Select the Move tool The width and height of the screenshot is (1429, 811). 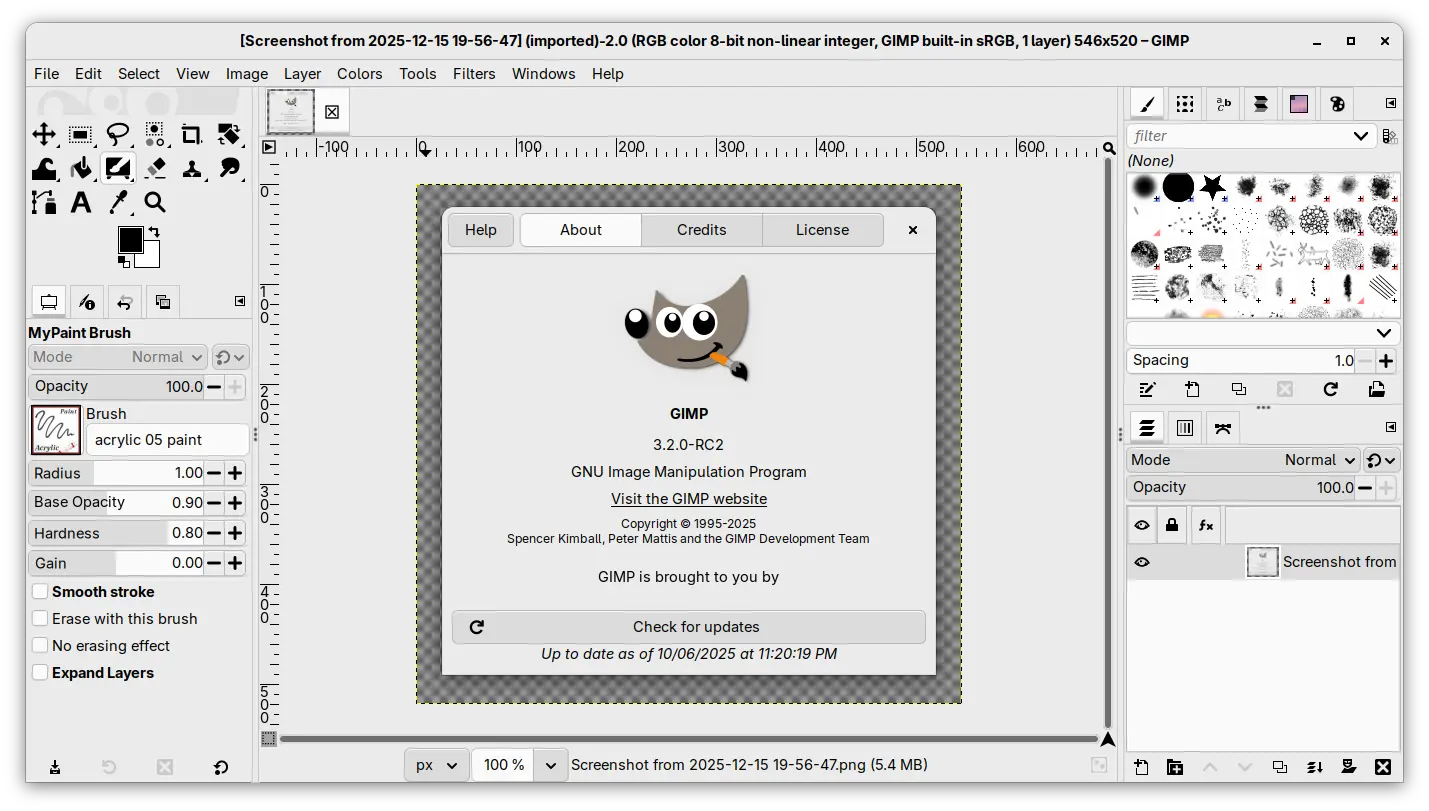[44, 134]
